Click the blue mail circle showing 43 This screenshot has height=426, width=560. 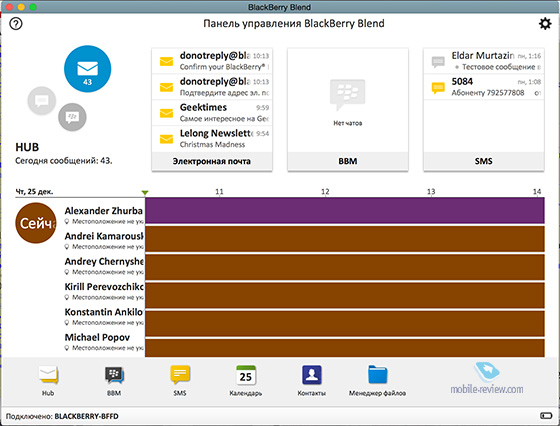(x=88, y=69)
